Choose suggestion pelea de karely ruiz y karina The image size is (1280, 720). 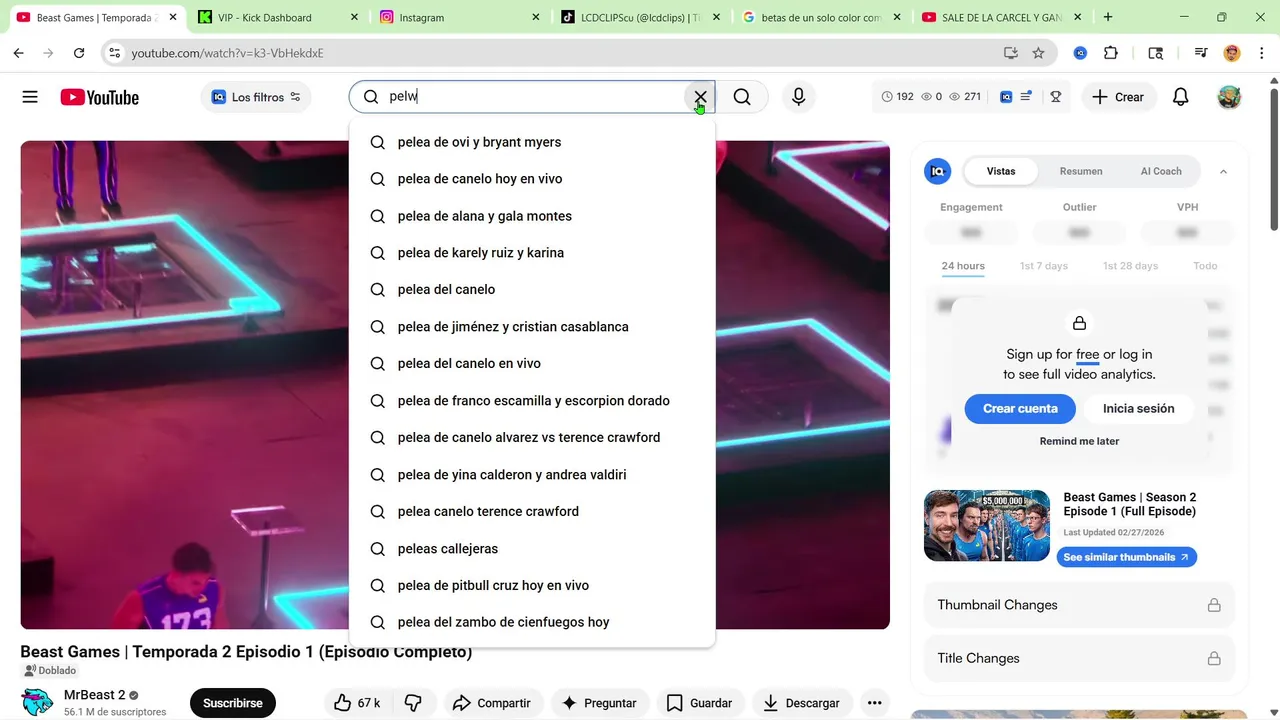pyautogui.click(x=532, y=253)
